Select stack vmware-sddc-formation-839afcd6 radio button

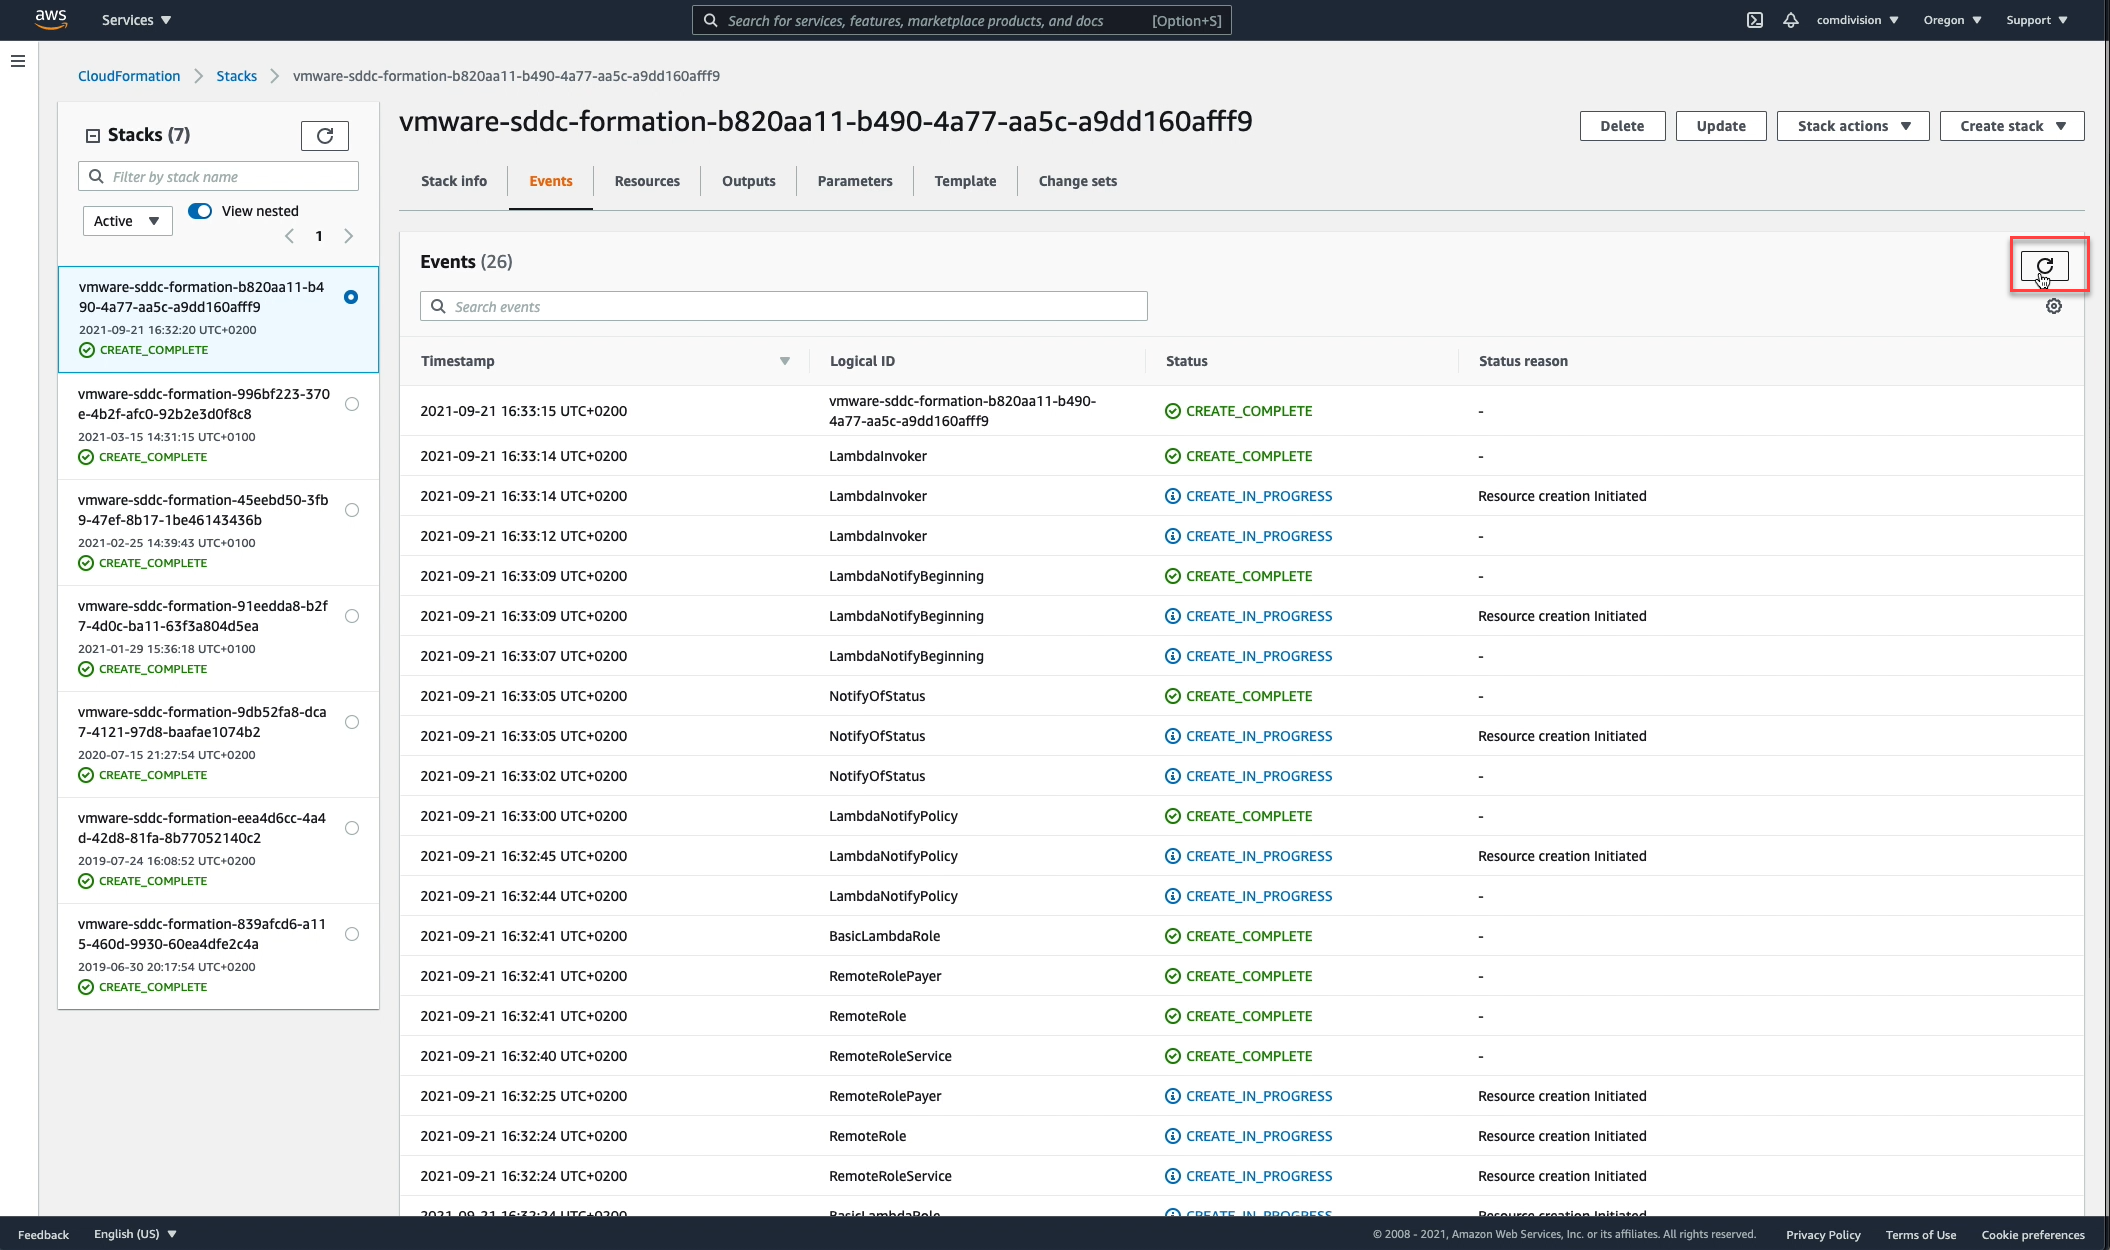[352, 935]
